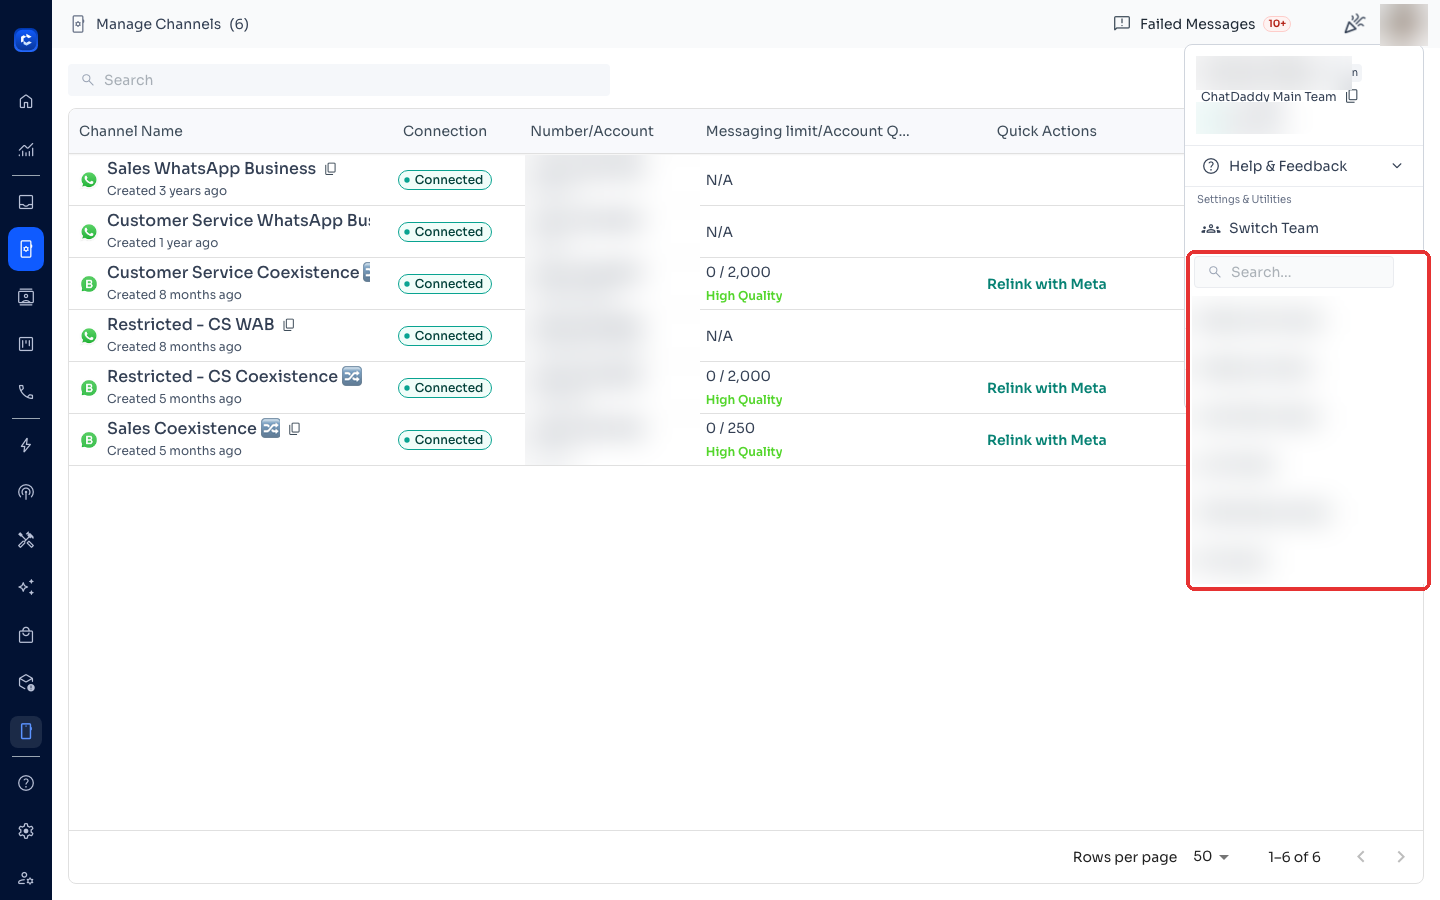Open the Restricted - CS Coexistence channel
Image resolution: width=1440 pixels, height=900 pixels.
click(x=626, y=388)
